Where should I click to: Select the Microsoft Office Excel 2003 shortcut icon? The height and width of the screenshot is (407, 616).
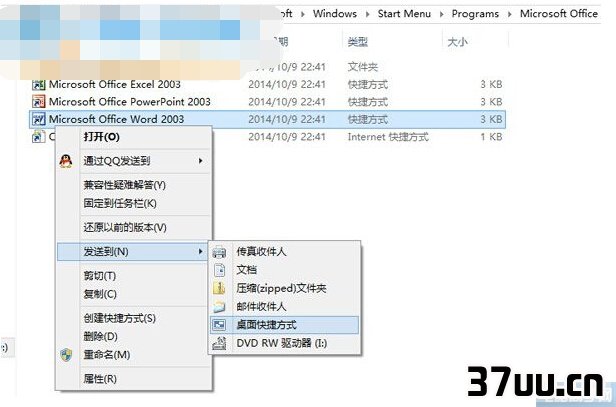tap(38, 84)
